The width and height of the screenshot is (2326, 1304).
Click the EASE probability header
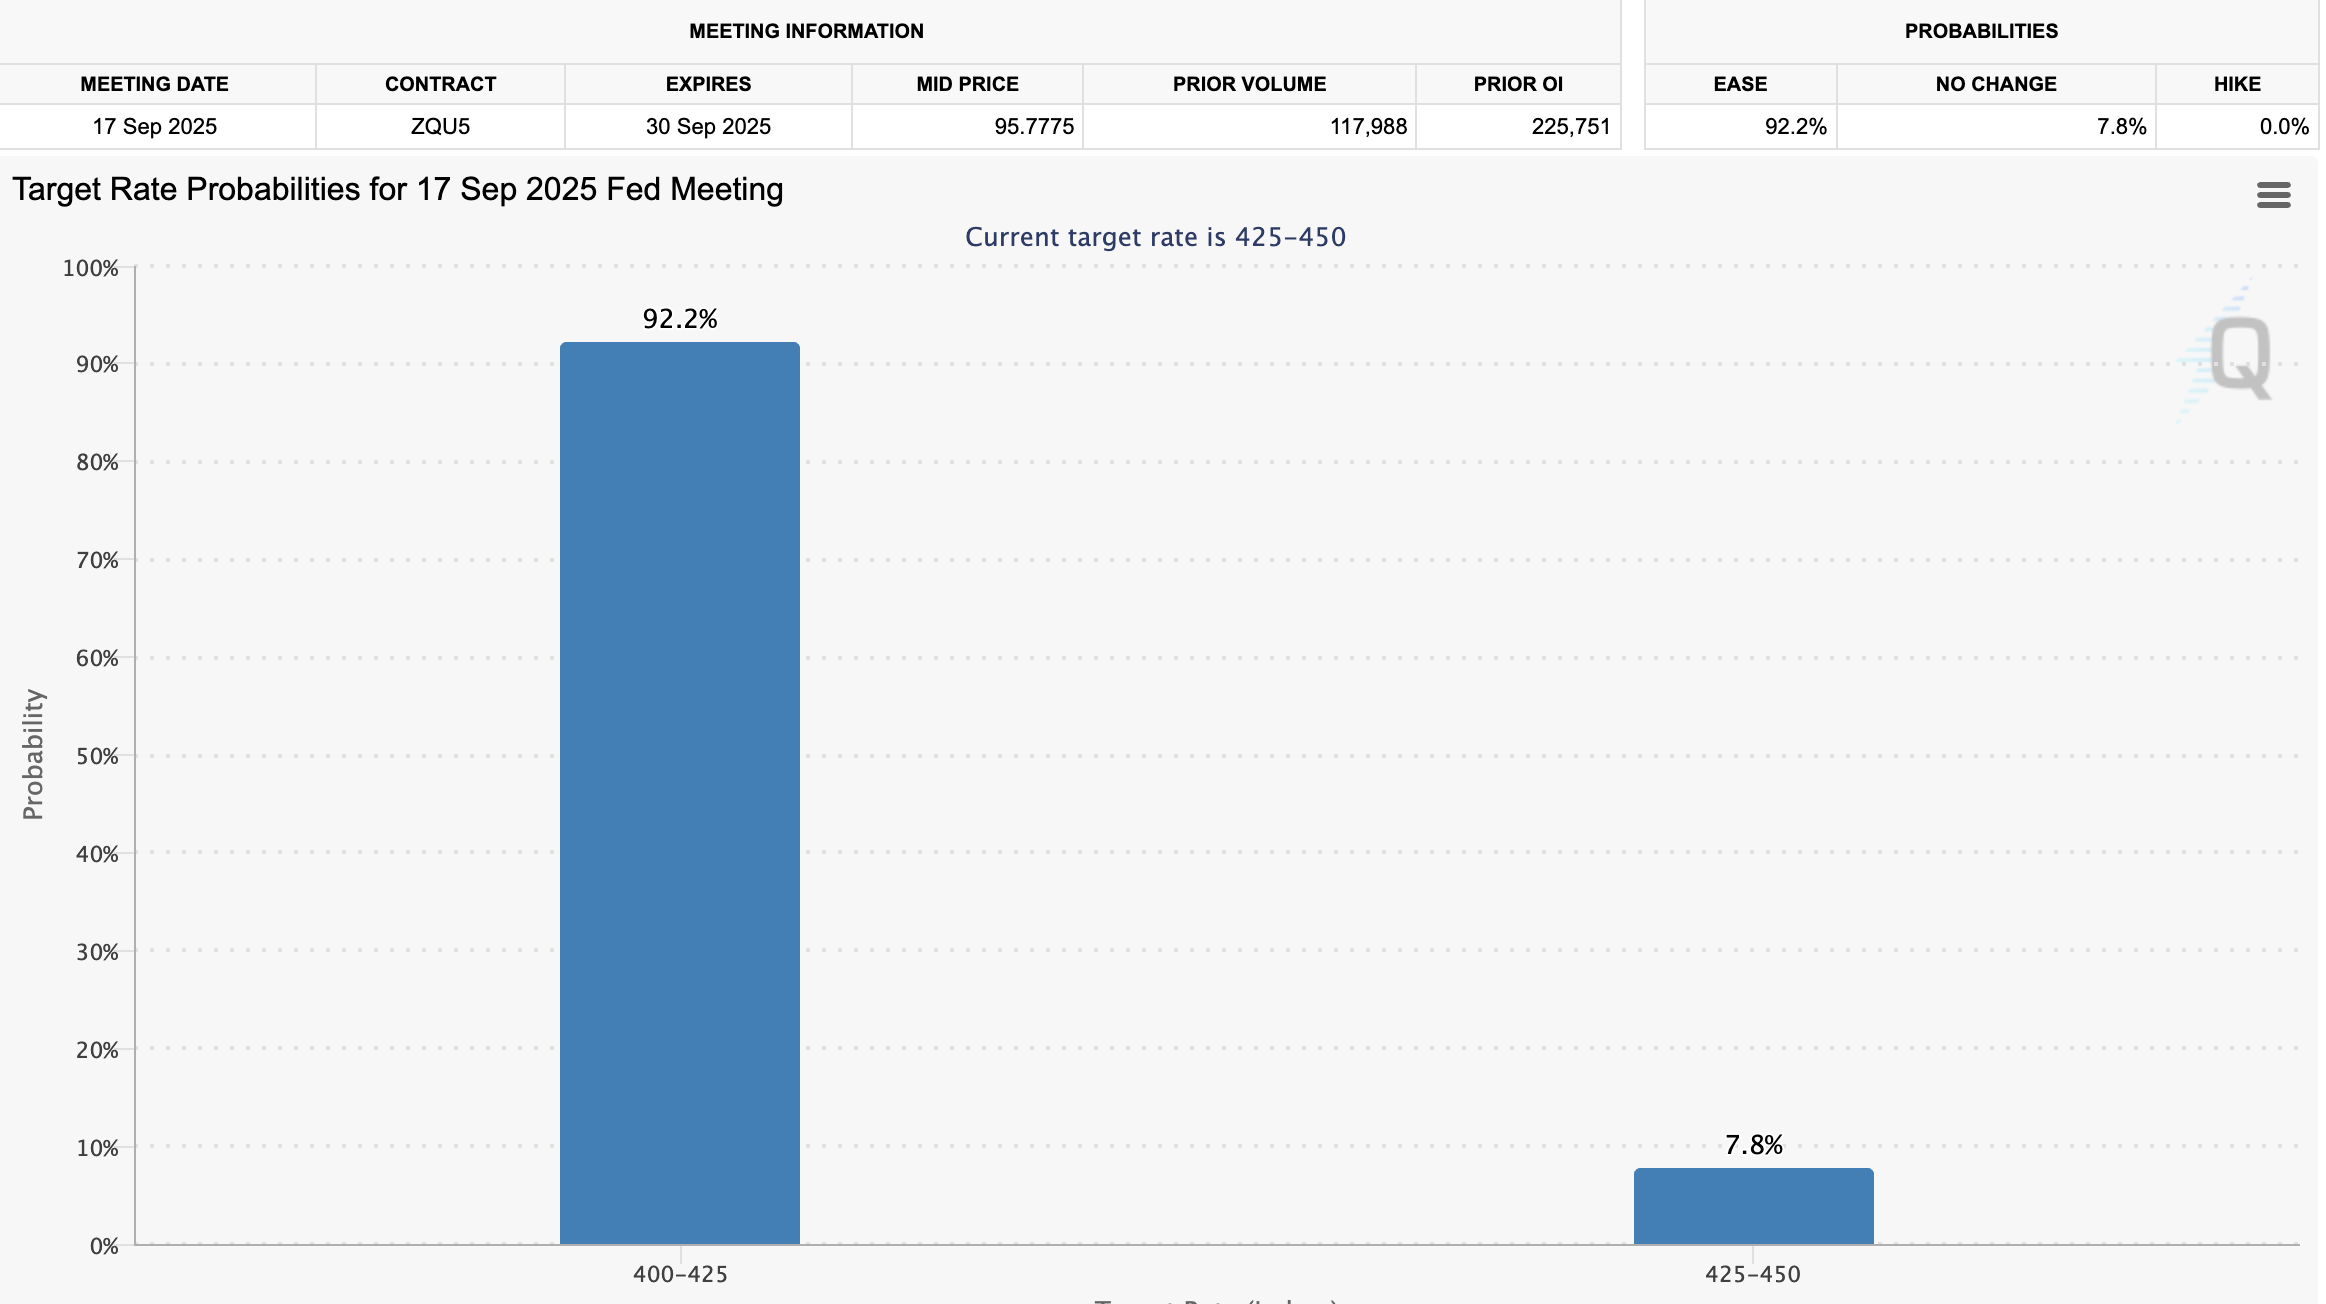tap(1739, 84)
